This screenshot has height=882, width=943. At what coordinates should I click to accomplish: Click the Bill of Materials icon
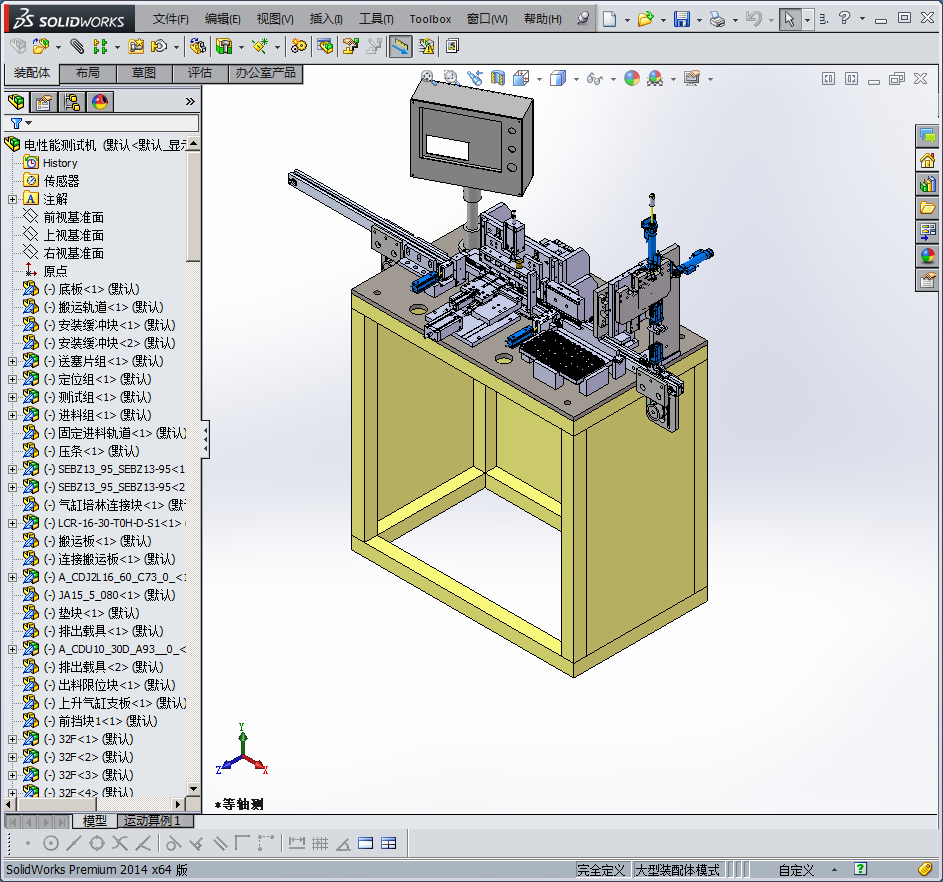[325, 46]
